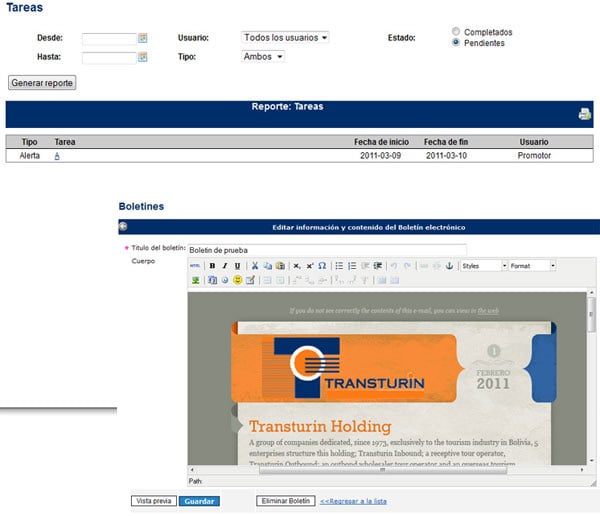Apply superscript formatting
Screen dimensions: 600x516
(310, 266)
